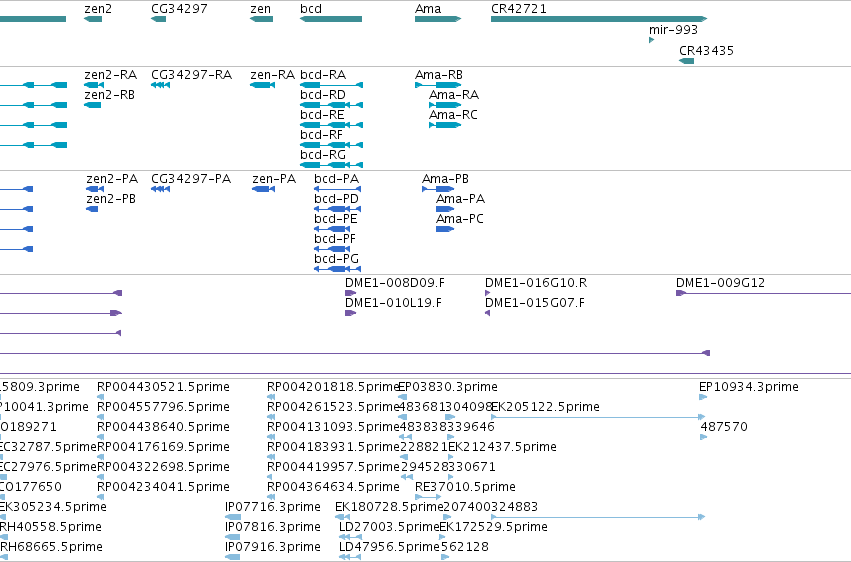The height and width of the screenshot is (562, 851).
Task: Select protein bcd-PG
Action: click(338, 269)
